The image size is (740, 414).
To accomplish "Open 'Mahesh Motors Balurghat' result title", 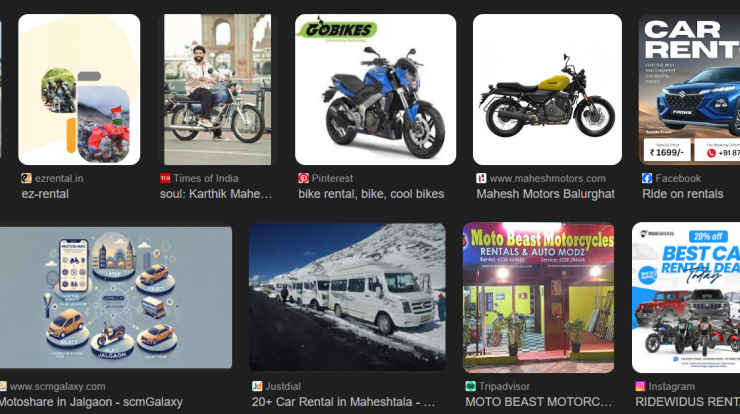I will (x=546, y=194).
